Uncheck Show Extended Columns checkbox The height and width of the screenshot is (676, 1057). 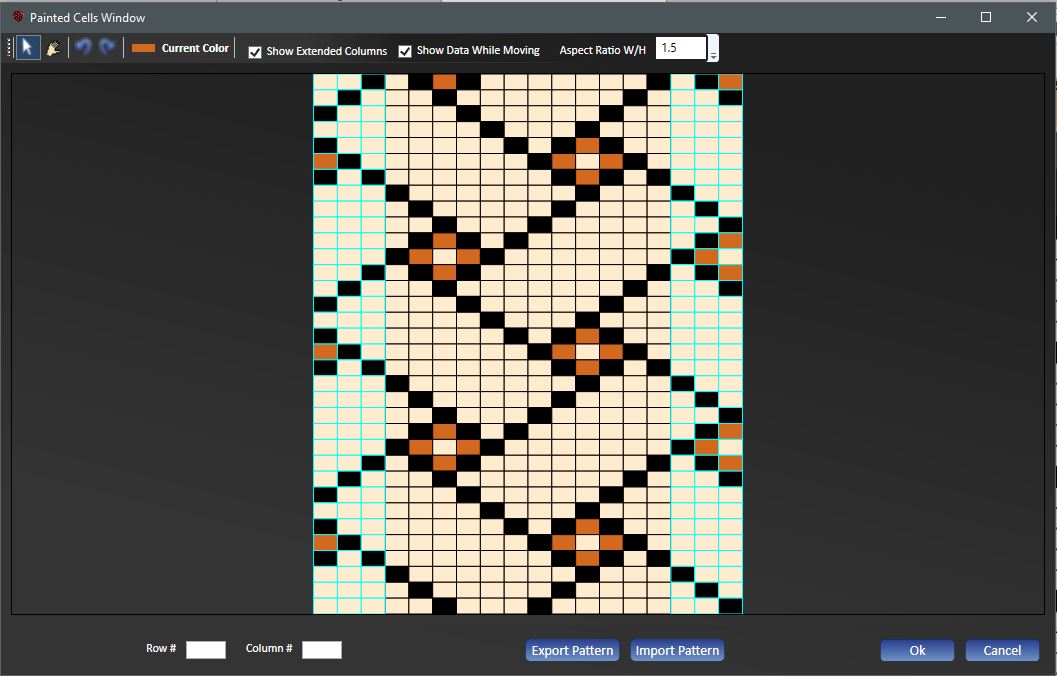pyautogui.click(x=255, y=52)
